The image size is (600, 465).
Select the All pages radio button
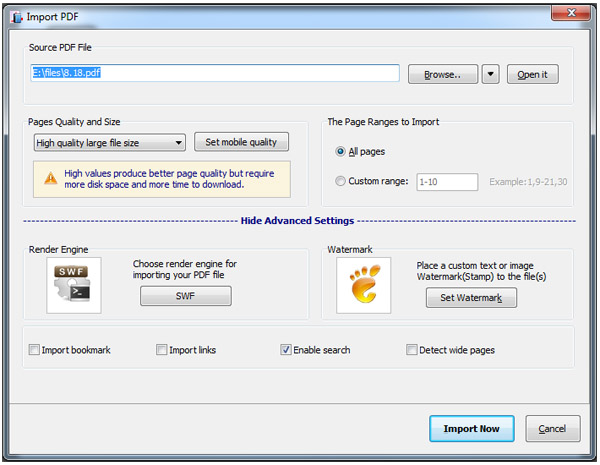[x=340, y=152]
